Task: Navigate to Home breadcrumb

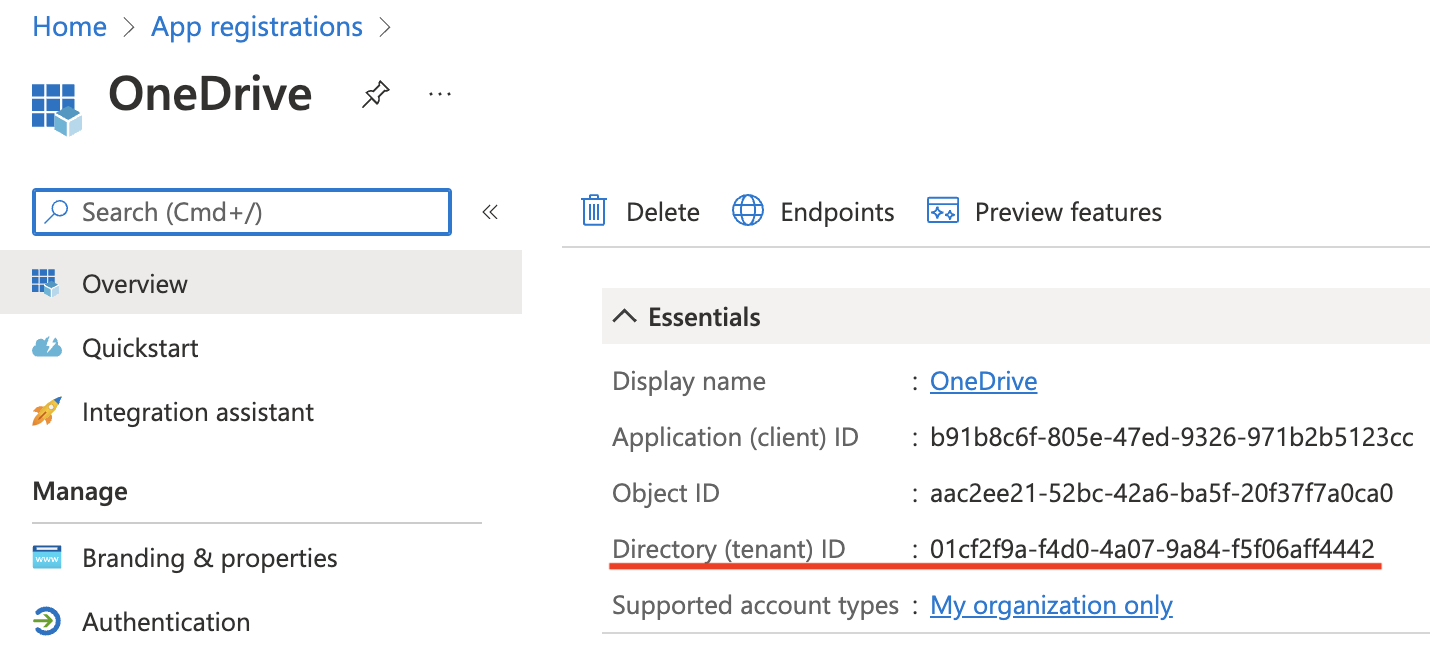Action: (x=69, y=26)
